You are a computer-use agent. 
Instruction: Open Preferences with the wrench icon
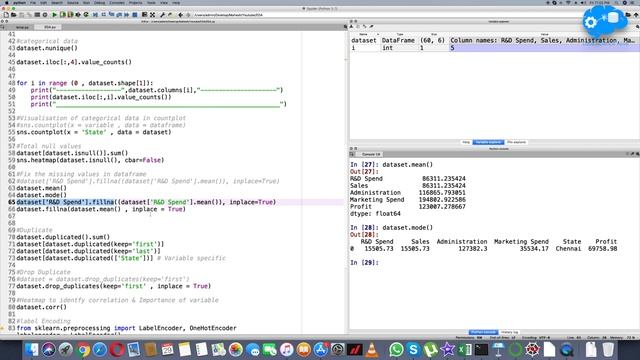(x=162, y=15)
